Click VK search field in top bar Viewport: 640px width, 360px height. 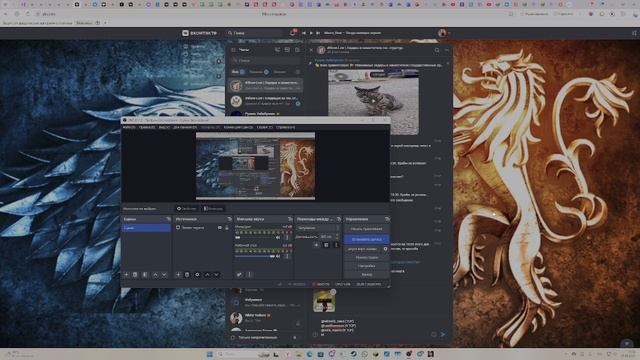256,33
